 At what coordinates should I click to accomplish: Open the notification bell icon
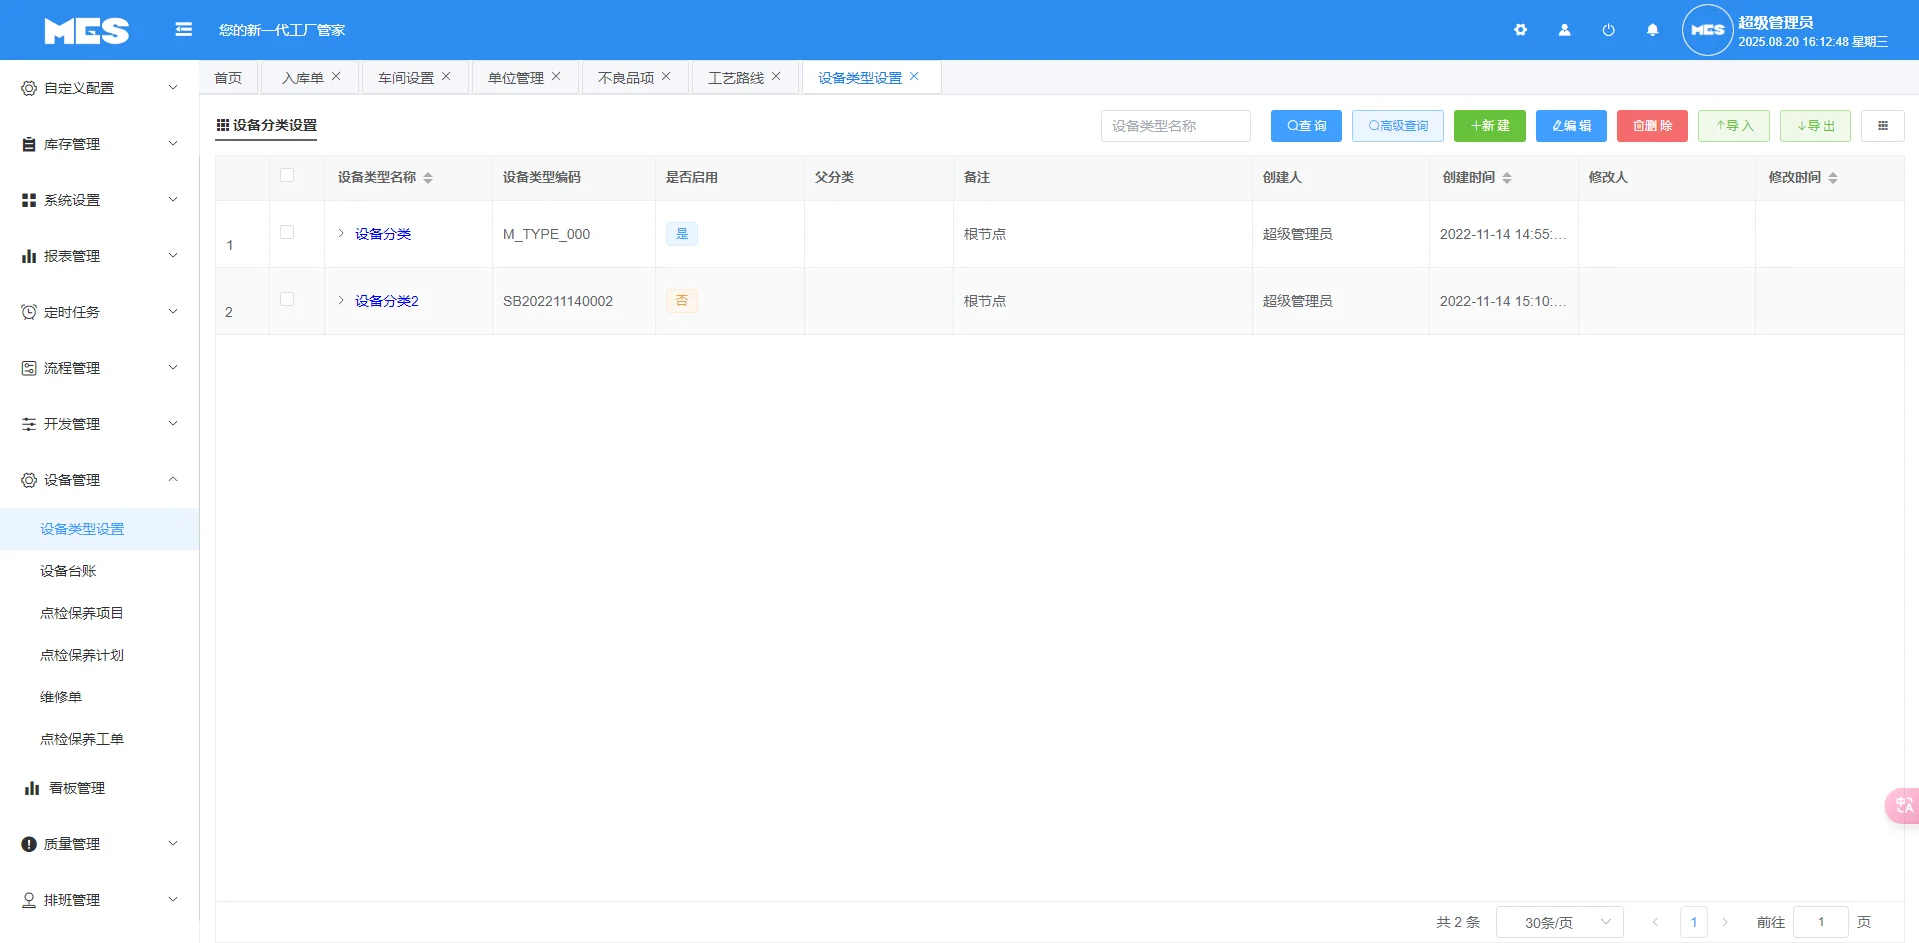pyautogui.click(x=1651, y=30)
